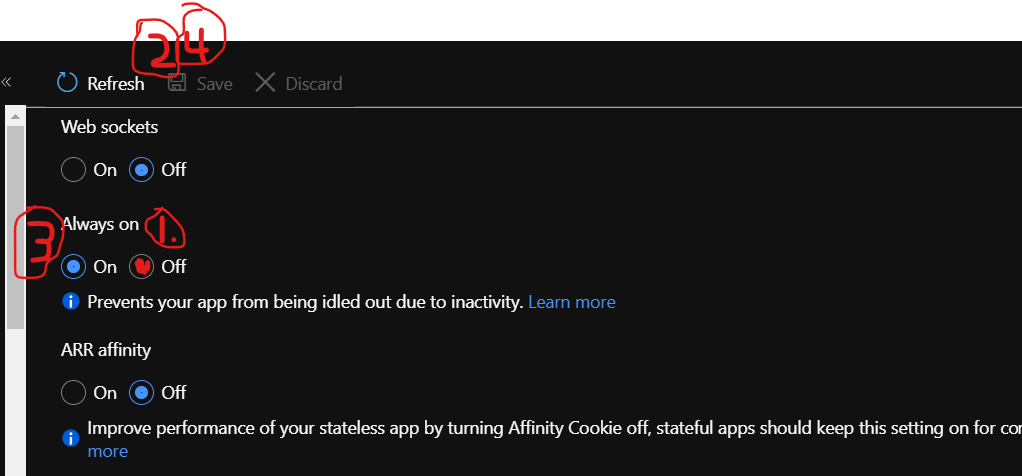Viewport: 1022px width, 476px height.
Task: Click the Save text in toolbar
Action: 214,84
